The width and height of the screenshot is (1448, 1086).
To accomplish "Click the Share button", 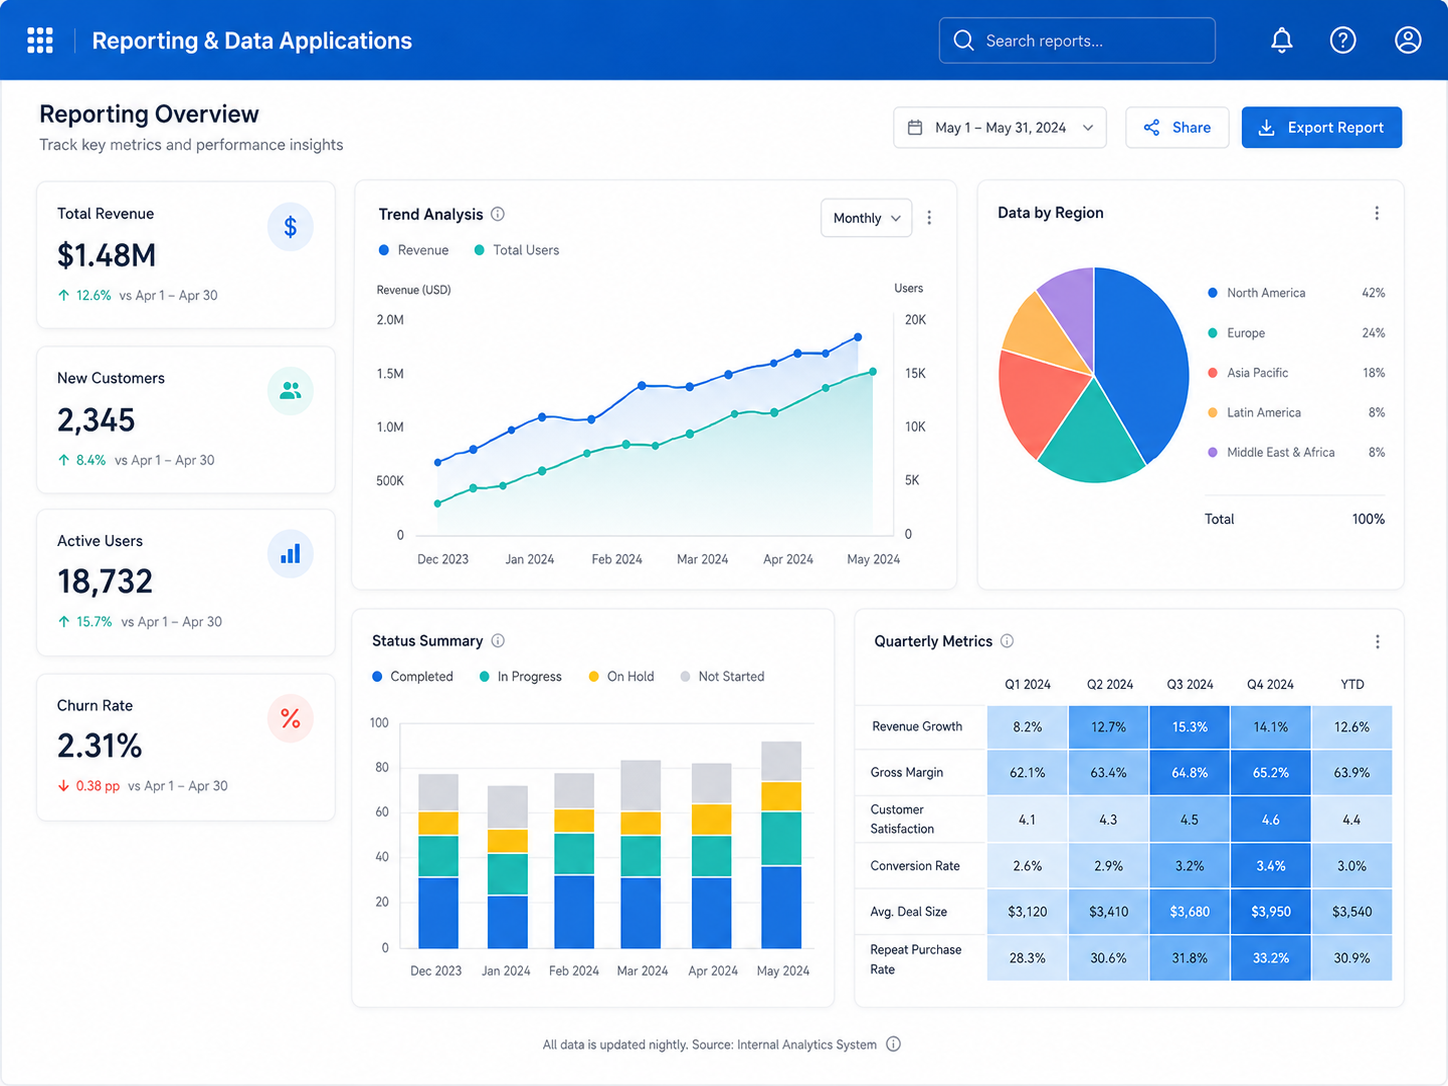I will point(1177,128).
